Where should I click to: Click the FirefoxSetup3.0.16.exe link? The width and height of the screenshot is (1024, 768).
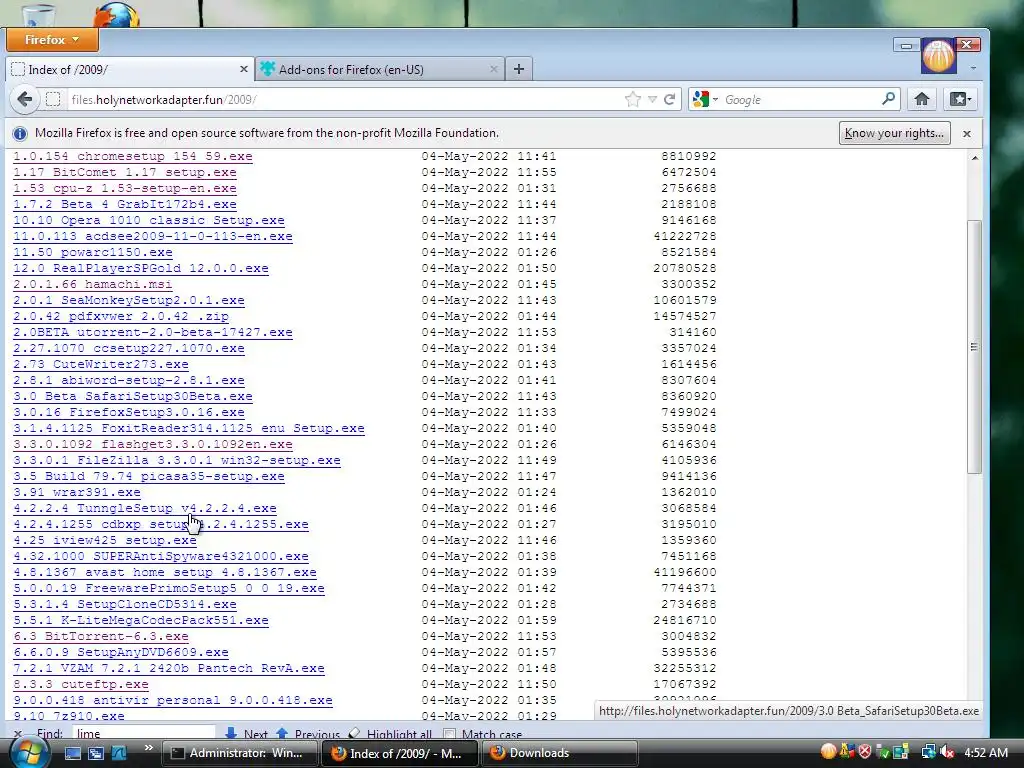129,412
